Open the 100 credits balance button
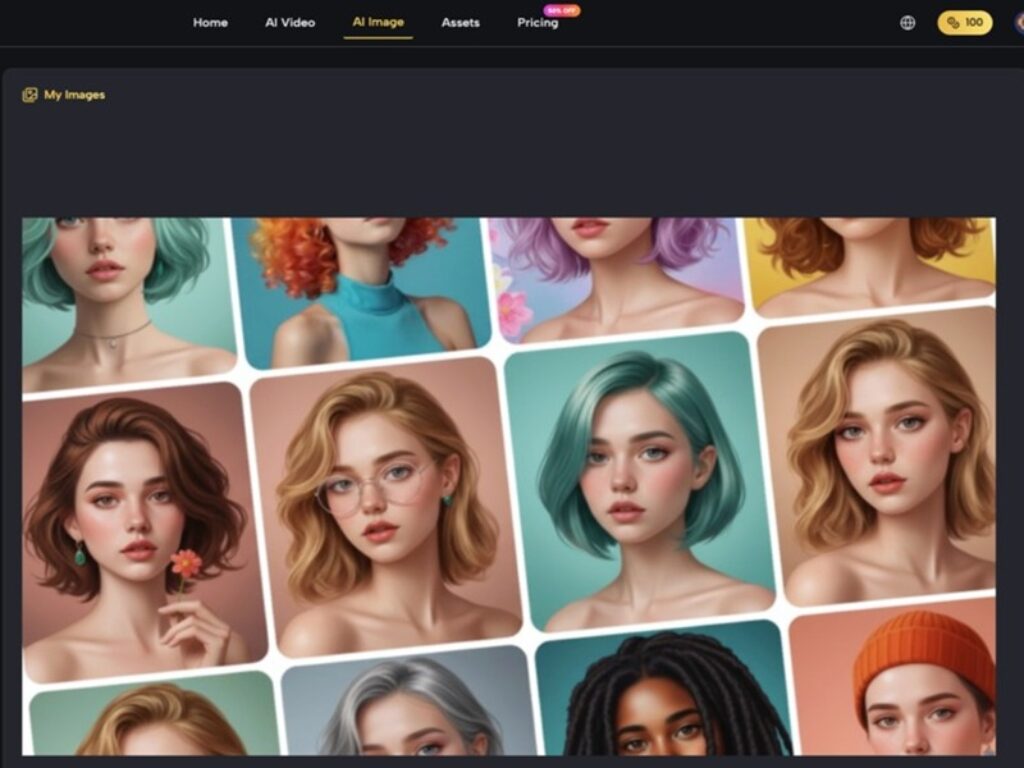1024x768 pixels. pyautogui.click(x=964, y=23)
